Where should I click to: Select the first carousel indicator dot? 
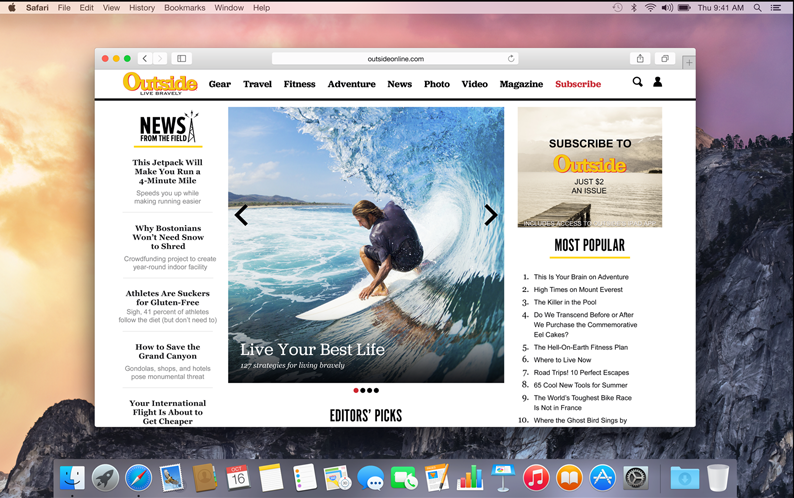356,390
